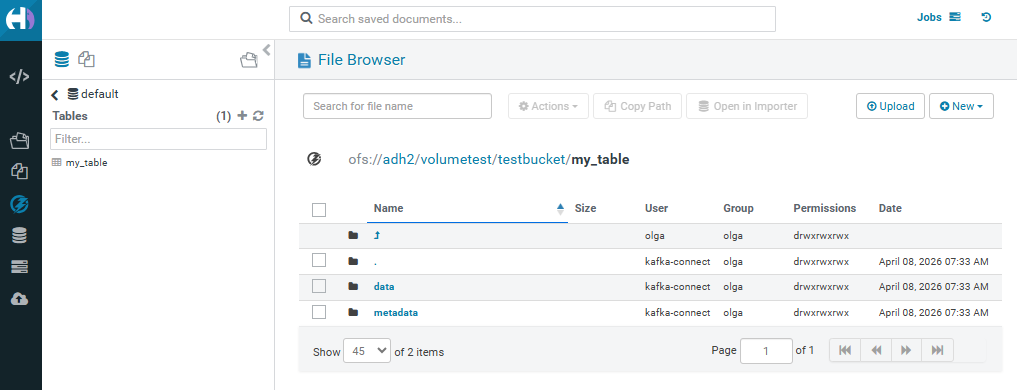The height and width of the screenshot is (390, 1017).
Task: Toggle the select-all checkbox in header
Action: (318, 210)
